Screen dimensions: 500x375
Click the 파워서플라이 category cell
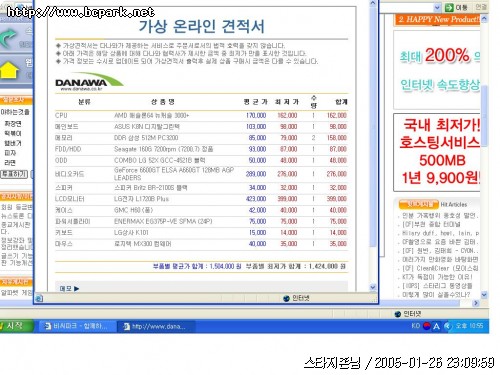pyautogui.click(x=73, y=221)
